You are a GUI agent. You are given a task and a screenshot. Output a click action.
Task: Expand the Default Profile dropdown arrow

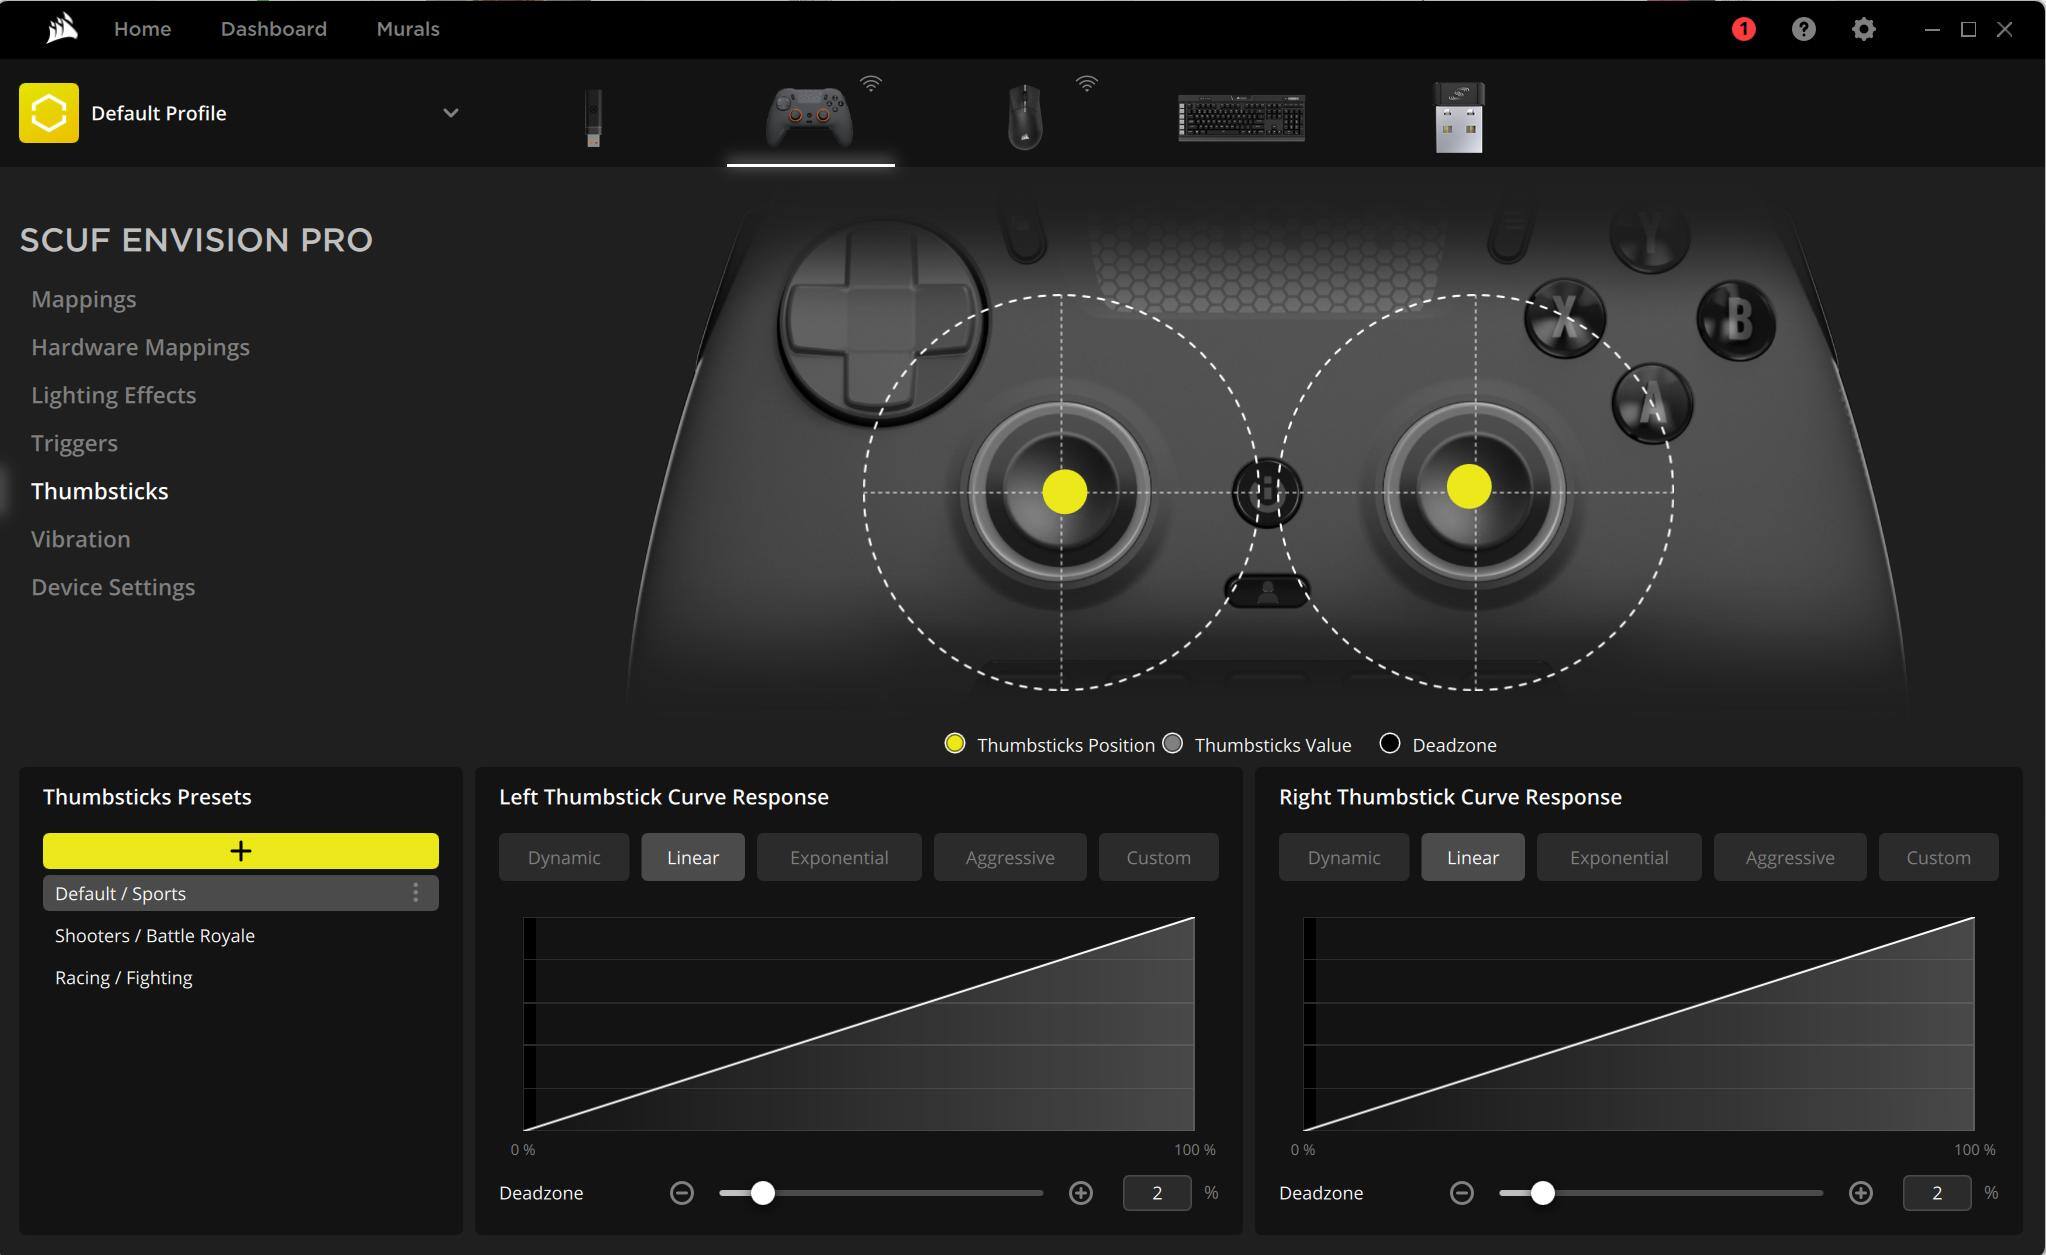click(451, 113)
